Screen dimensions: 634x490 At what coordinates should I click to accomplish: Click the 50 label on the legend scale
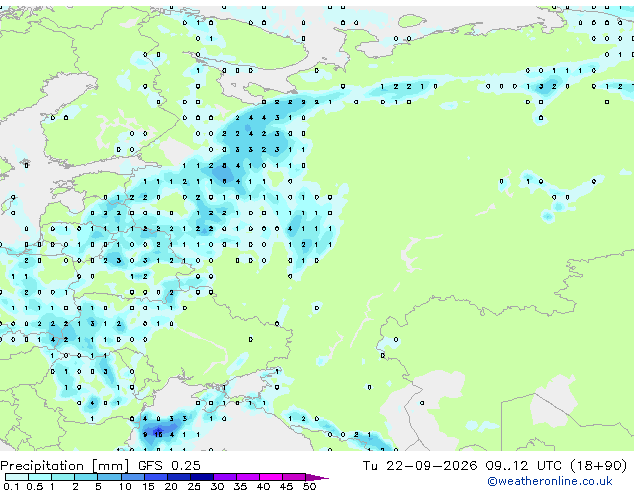[x=309, y=486]
